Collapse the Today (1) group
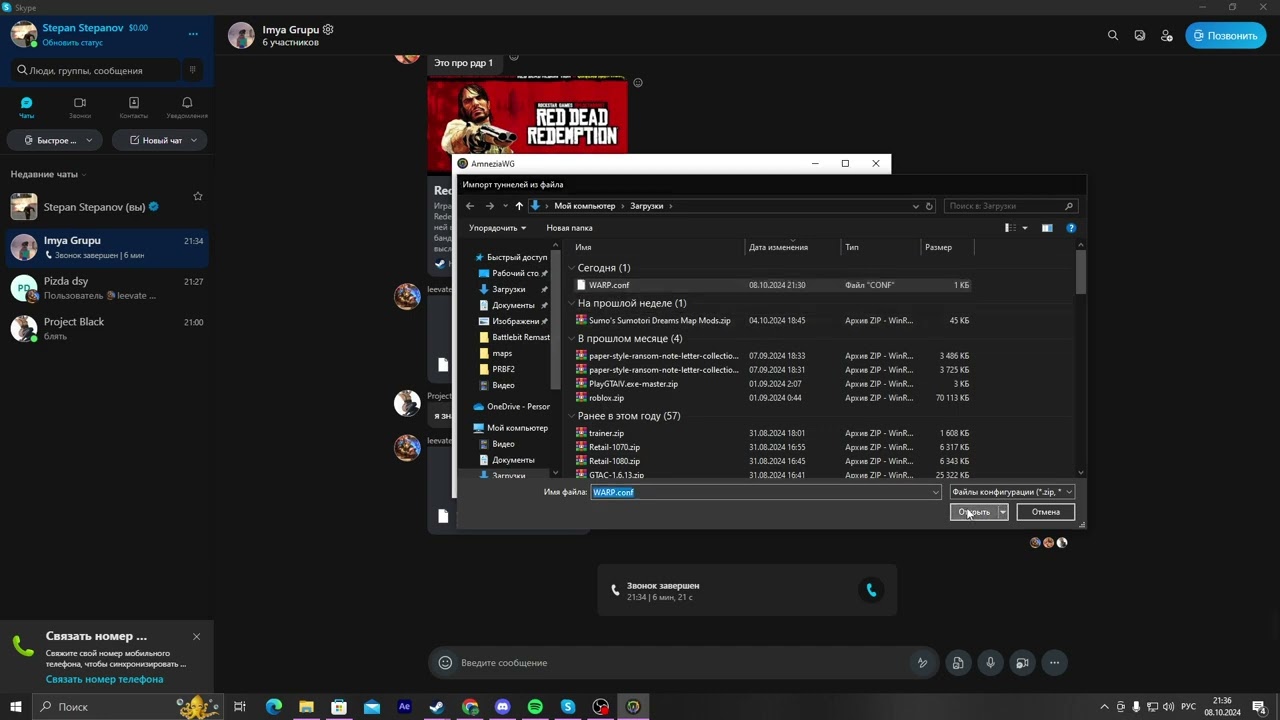Screen dimensions: 1280x720 click(572, 268)
